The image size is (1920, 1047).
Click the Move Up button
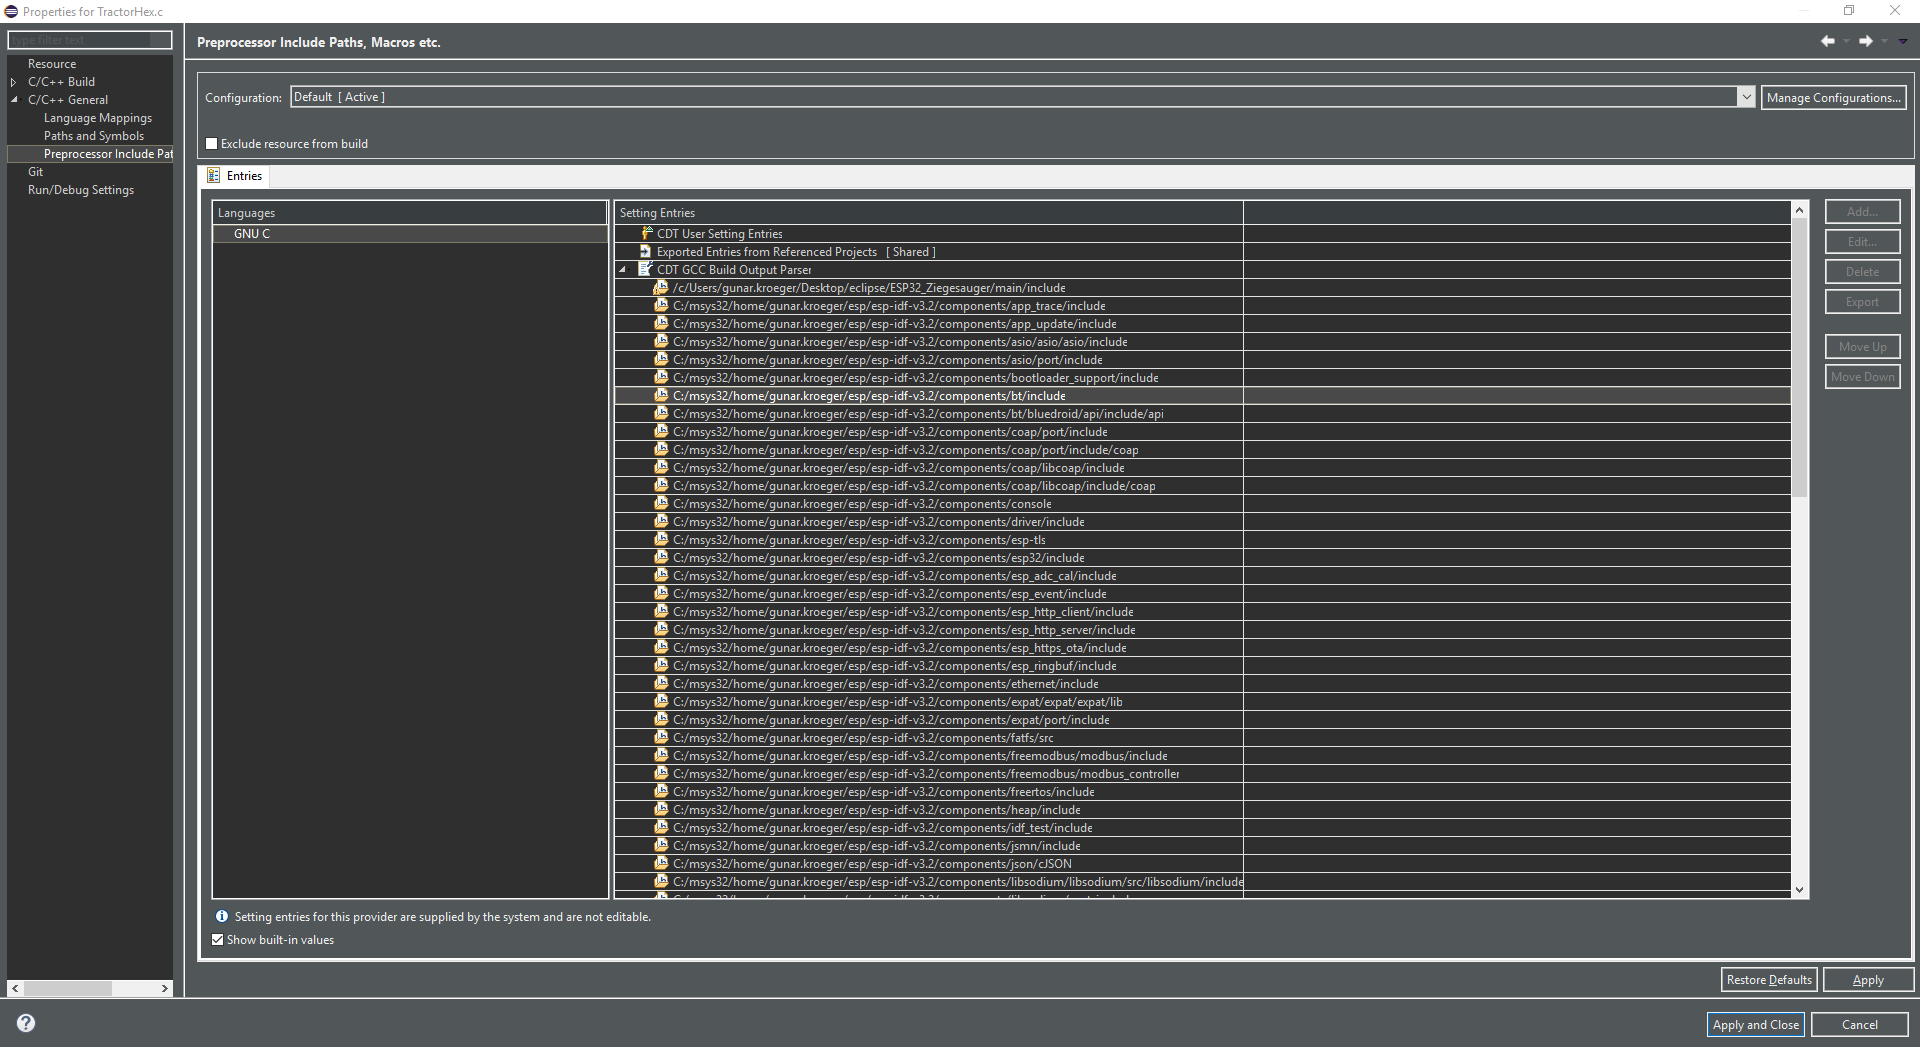click(1862, 347)
